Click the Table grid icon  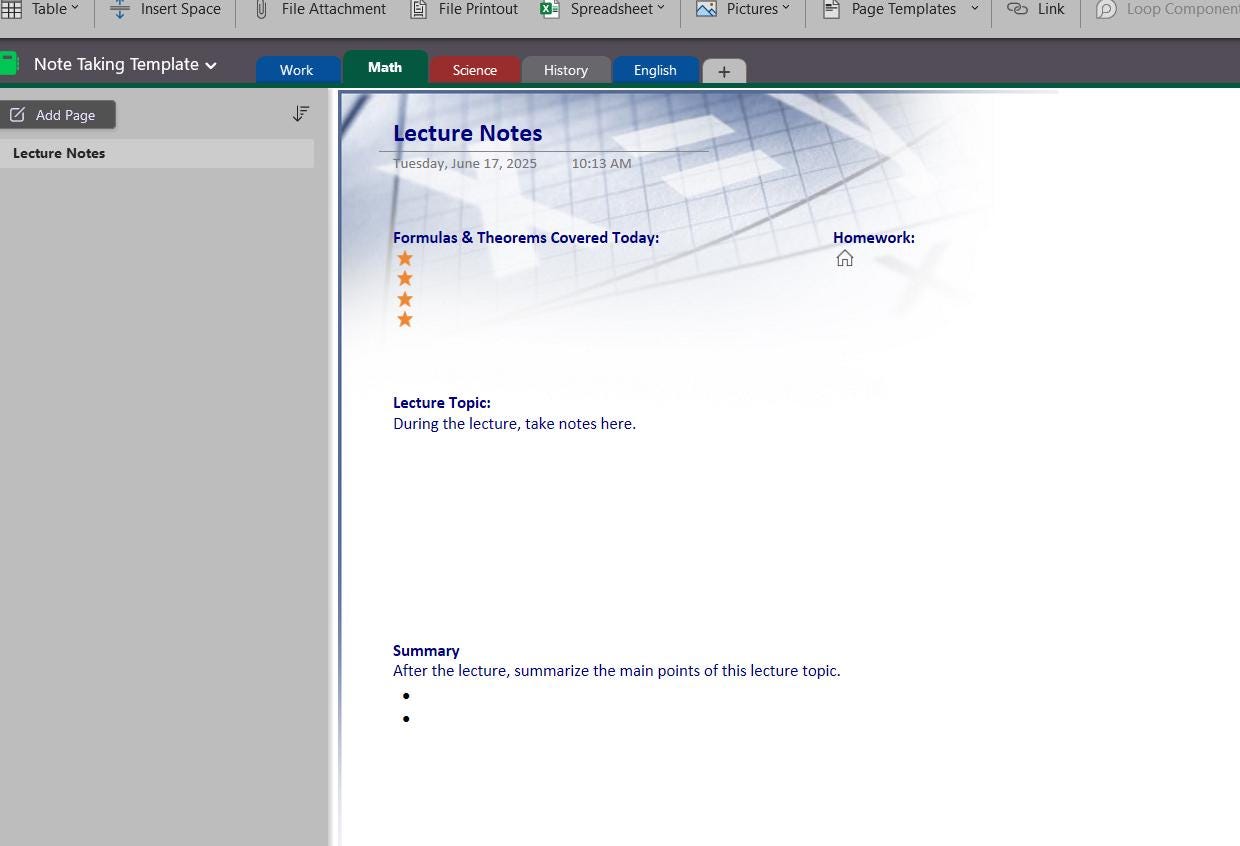pyautogui.click(x=11, y=9)
